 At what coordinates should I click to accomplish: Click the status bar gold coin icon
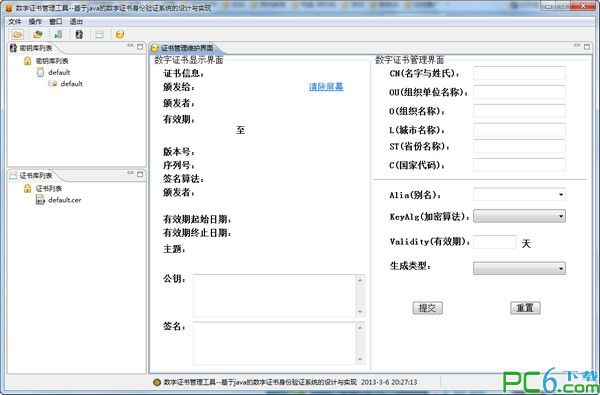tap(157, 382)
